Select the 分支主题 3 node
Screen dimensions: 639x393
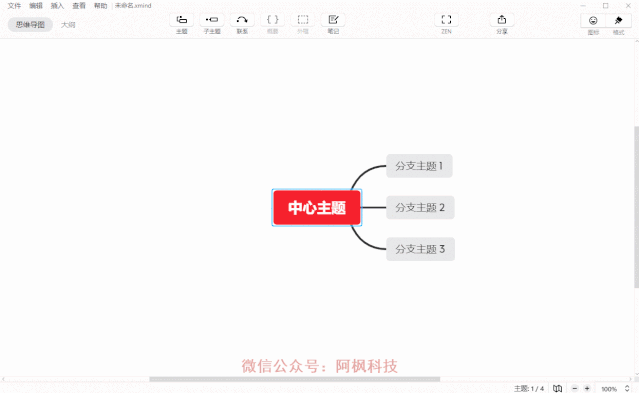[420, 249]
